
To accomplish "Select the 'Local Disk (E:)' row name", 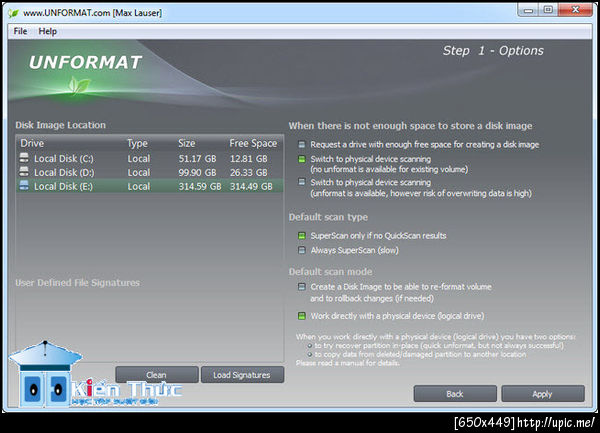I will click(x=63, y=187).
